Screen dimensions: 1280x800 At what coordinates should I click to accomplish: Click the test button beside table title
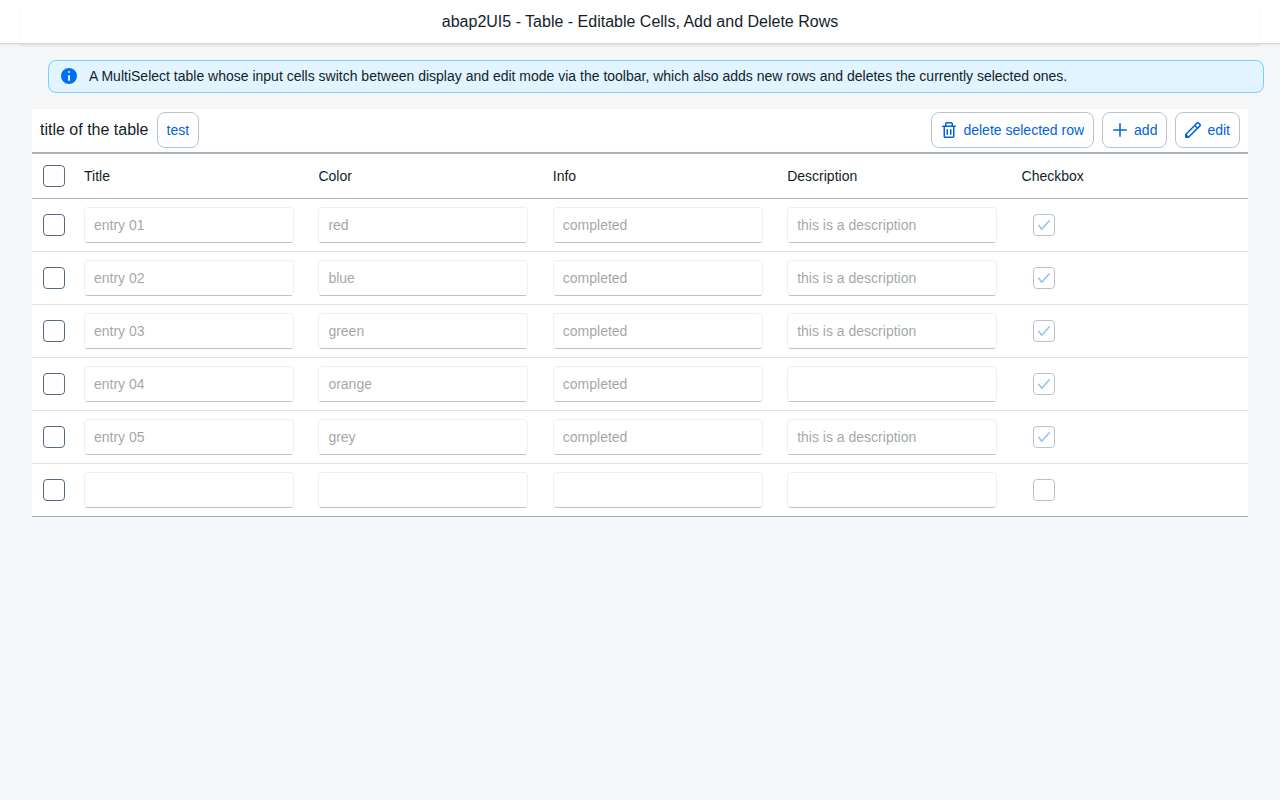178,130
